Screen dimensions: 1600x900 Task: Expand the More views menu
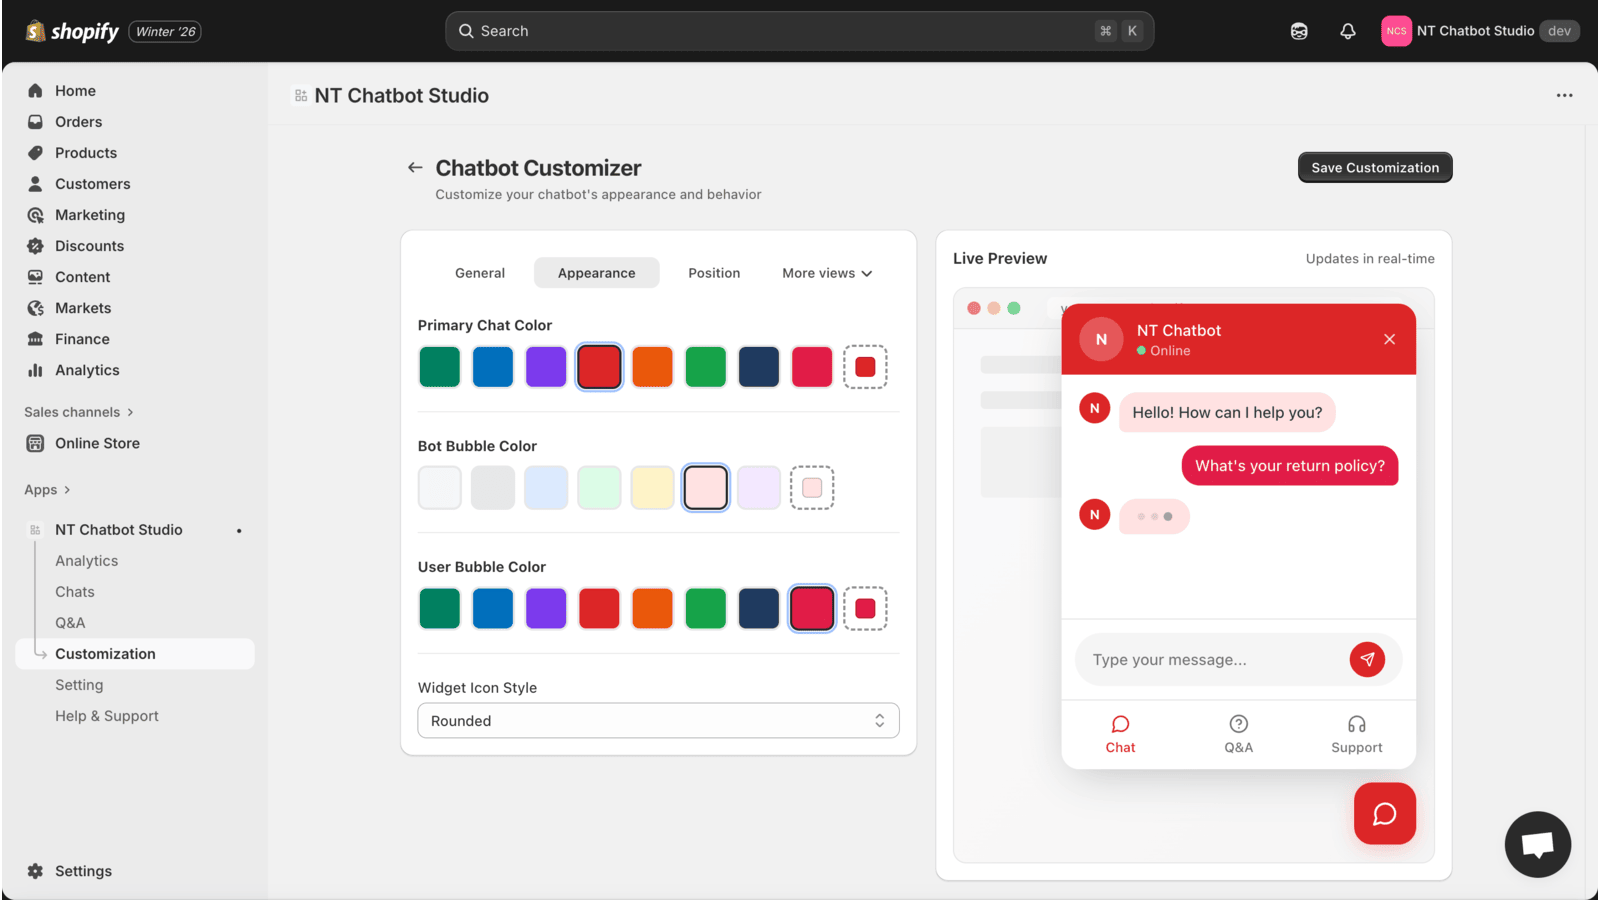pos(827,272)
